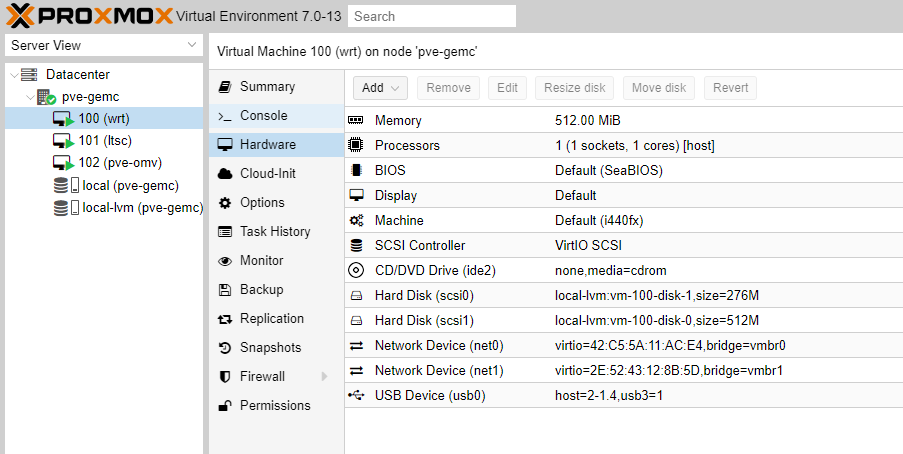Open the Replication tab
Image resolution: width=903 pixels, height=454 pixels.
coord(276,319)
